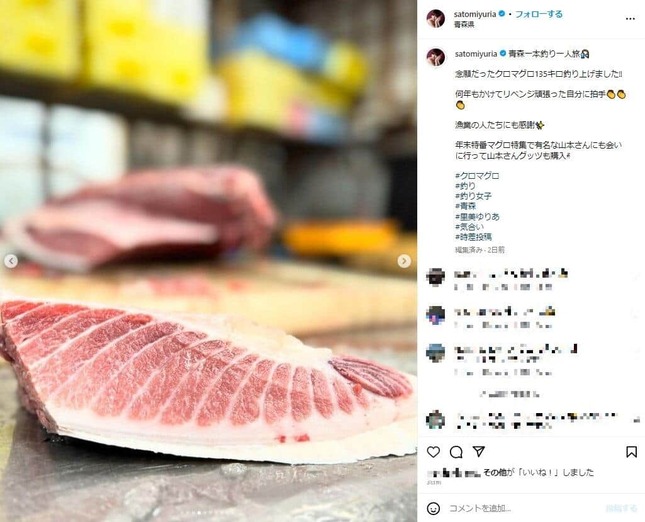Open the #里美ゆりあ hashtag
The width and height of the screenshot is (645, 522).
point(477,216)
